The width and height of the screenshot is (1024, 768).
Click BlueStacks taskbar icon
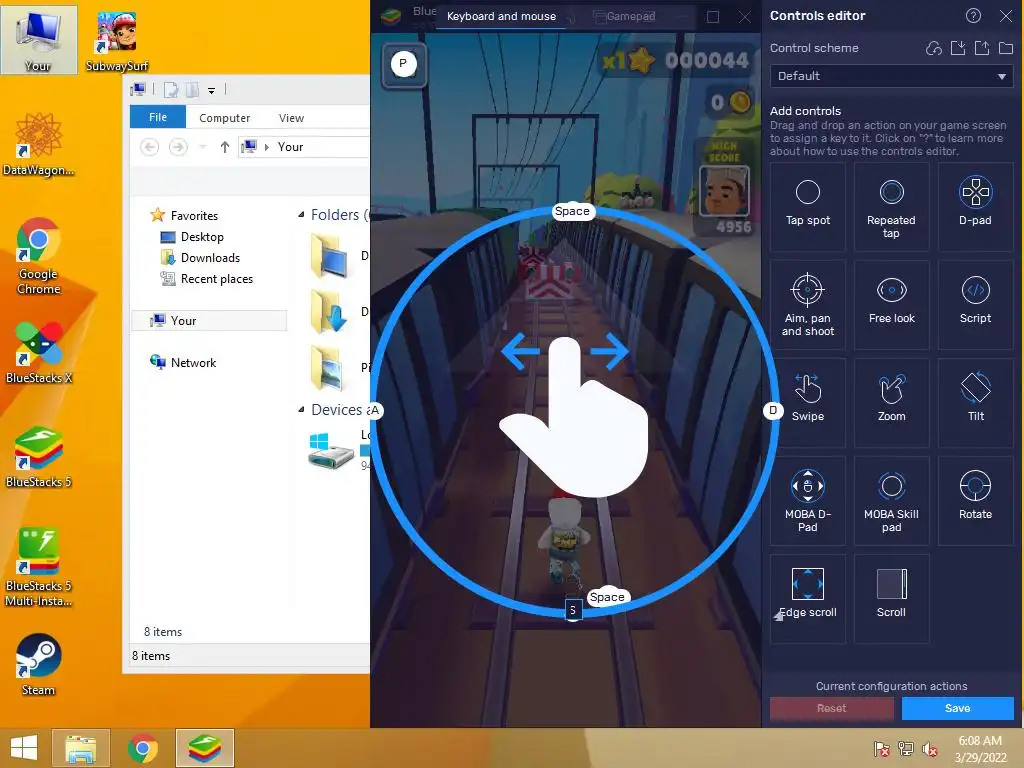204,748
